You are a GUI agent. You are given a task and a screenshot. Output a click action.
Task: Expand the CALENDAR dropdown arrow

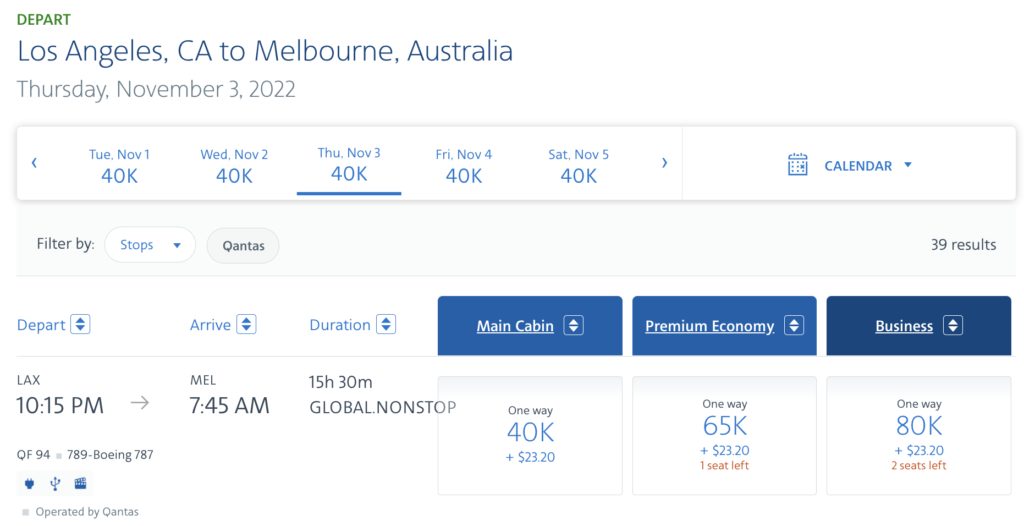coord(908,165)
